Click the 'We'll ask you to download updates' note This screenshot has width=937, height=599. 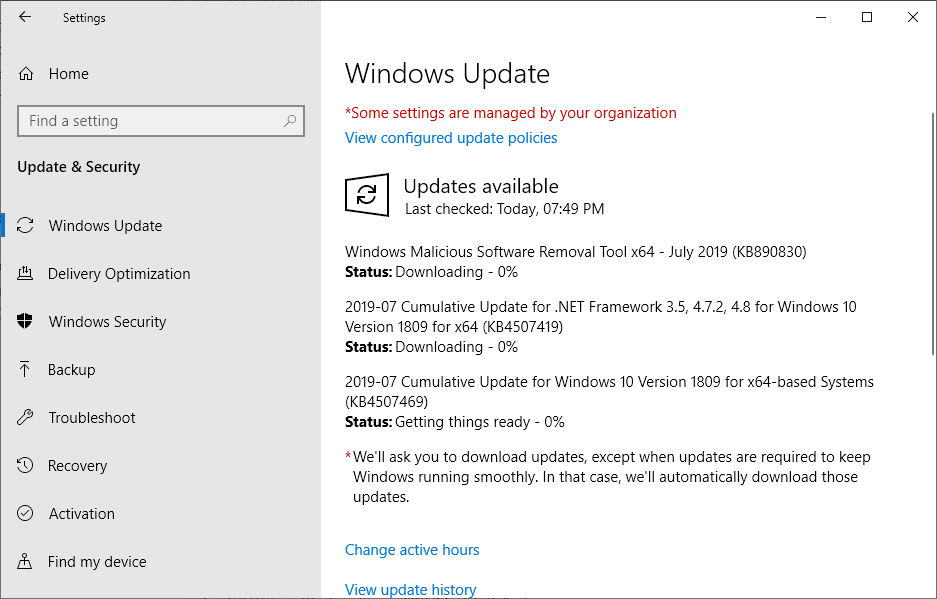[610, 476]
